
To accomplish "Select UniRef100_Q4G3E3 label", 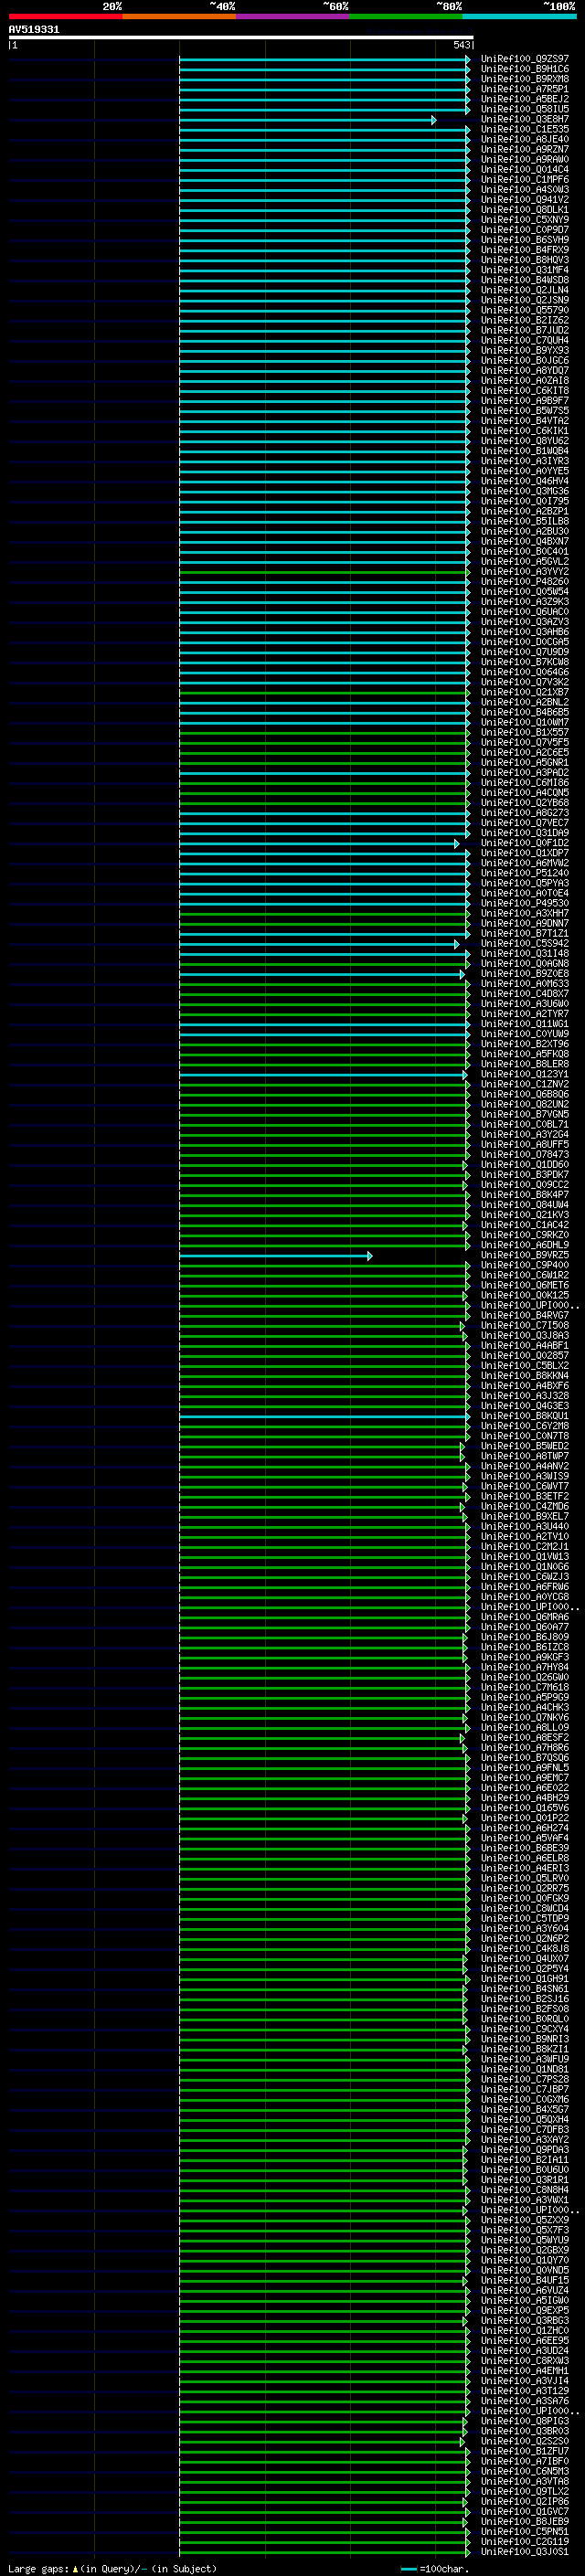I will (524, 1406).
